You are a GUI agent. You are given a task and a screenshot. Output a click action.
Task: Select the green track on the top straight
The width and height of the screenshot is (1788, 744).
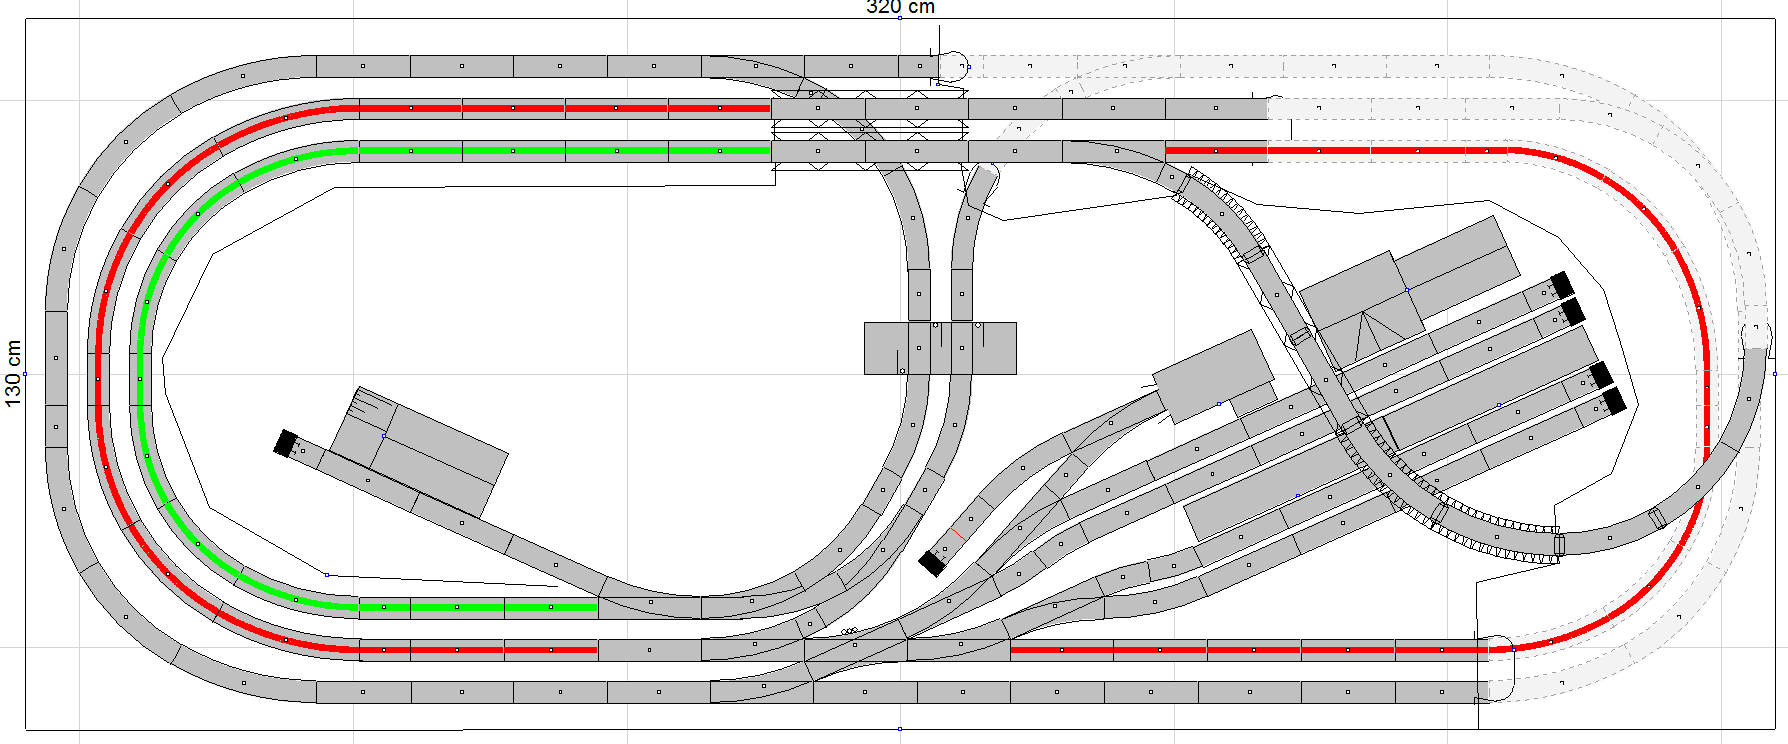click(565, 151)
